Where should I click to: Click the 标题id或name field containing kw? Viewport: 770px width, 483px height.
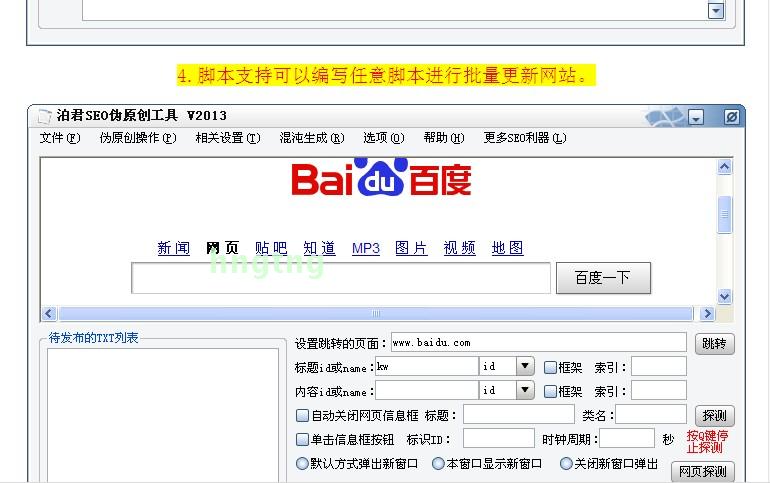[427, 366]
